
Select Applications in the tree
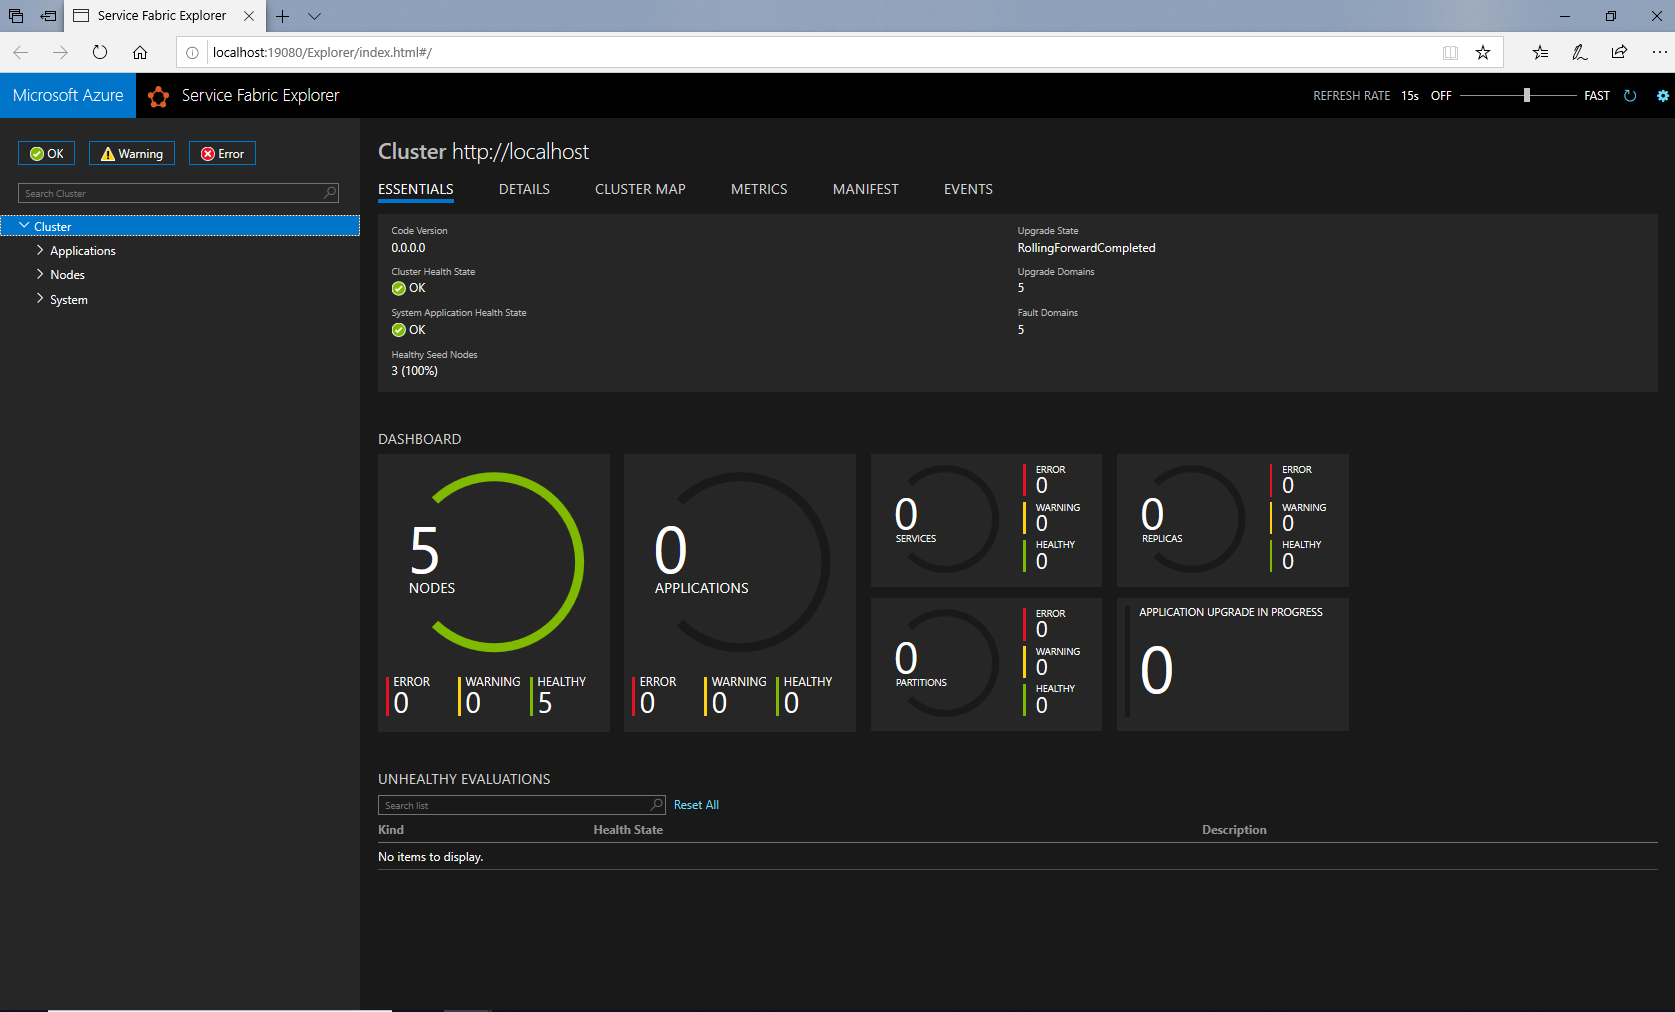pyautogui.click(x=83, y=251)
